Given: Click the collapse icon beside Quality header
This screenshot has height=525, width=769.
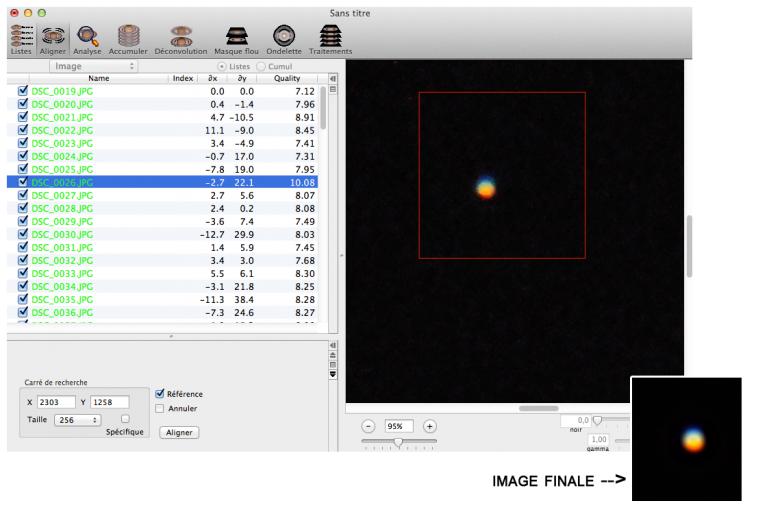Looking at the screenshot, I should (x=333, y=79).
